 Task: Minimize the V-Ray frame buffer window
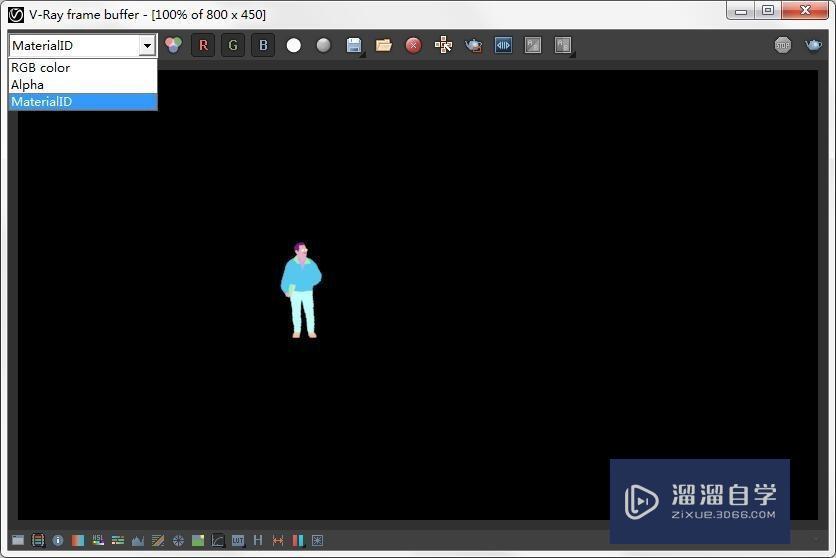point(741,11)
